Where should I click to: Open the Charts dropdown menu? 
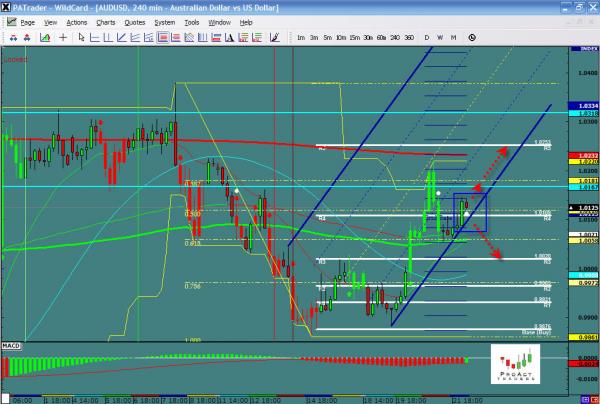[x=104, y=21]
